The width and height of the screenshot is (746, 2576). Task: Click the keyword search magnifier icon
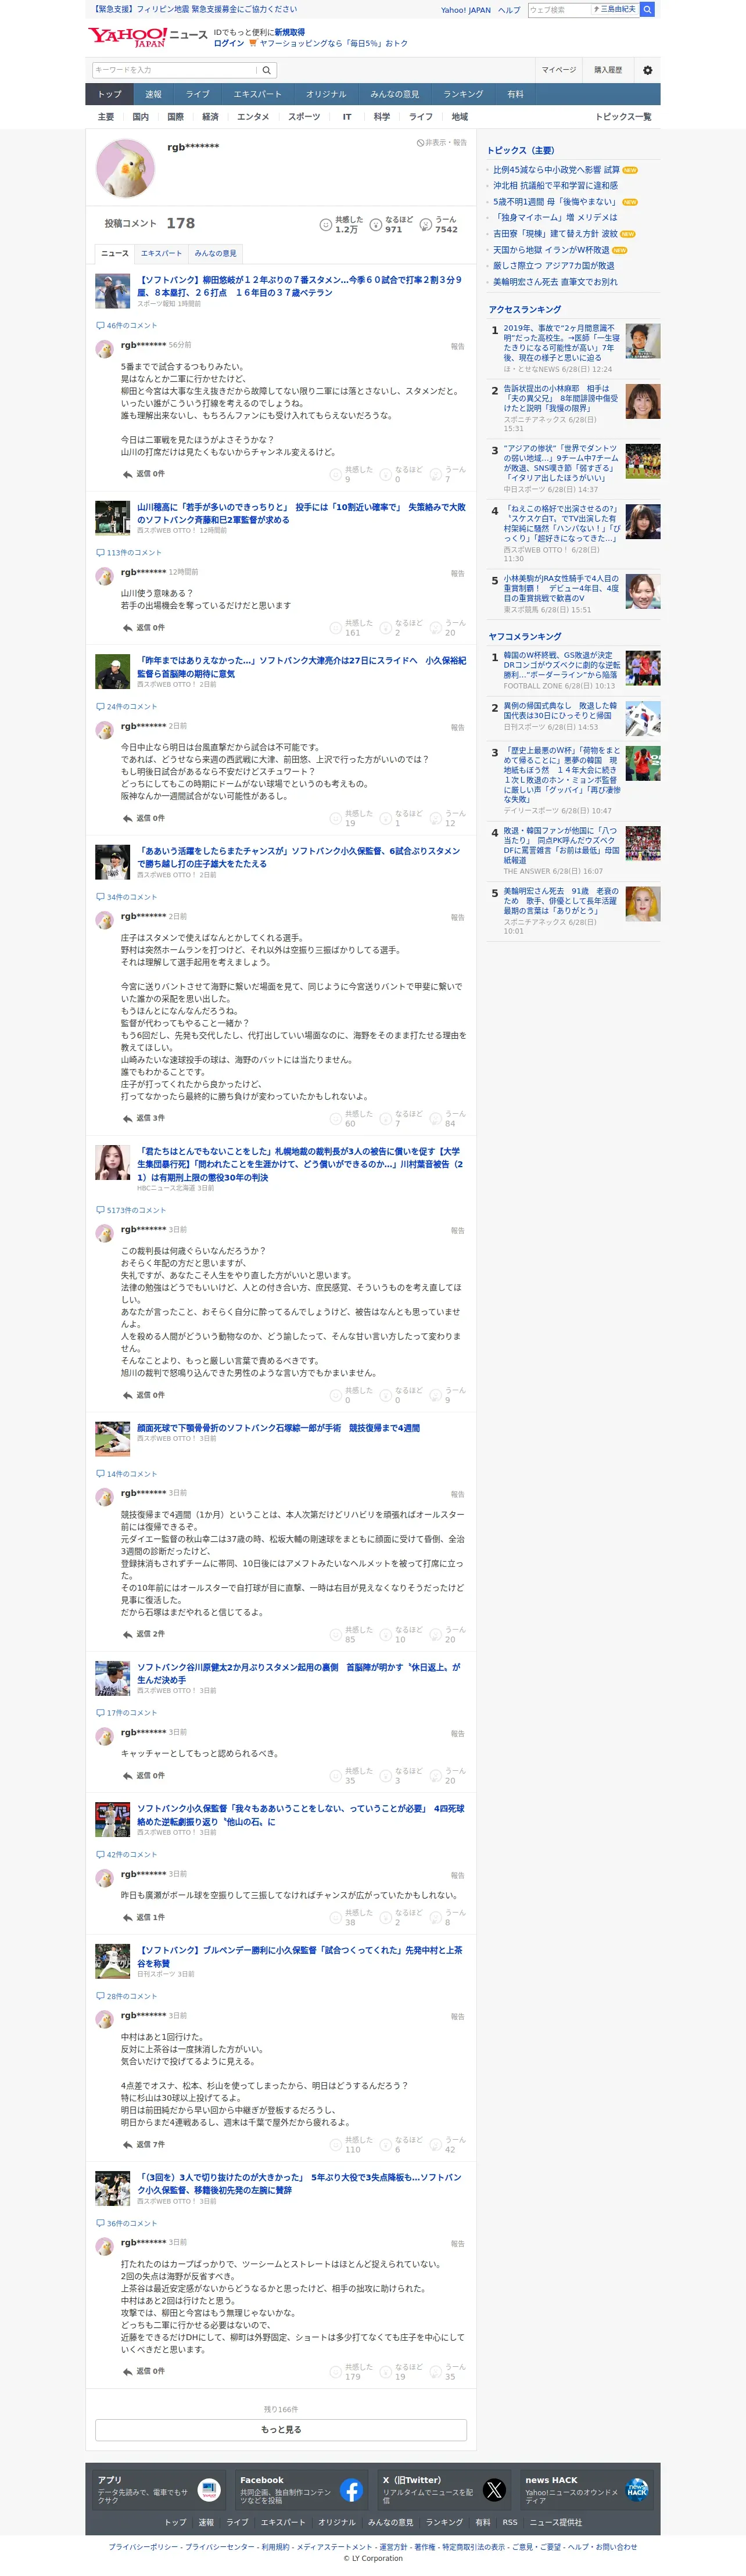click(x=267, y=70)
